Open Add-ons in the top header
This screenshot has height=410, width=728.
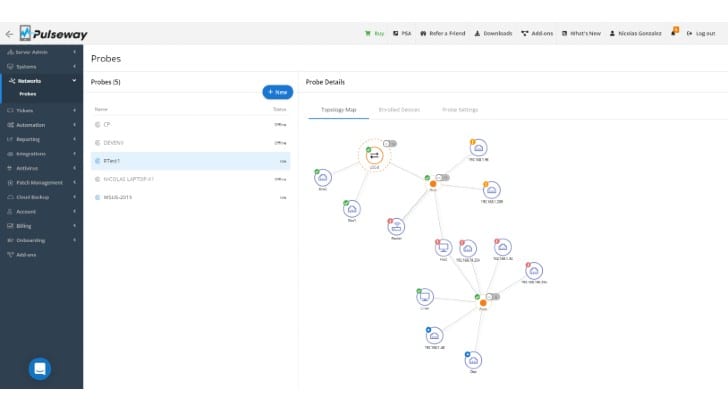(537, 33)
